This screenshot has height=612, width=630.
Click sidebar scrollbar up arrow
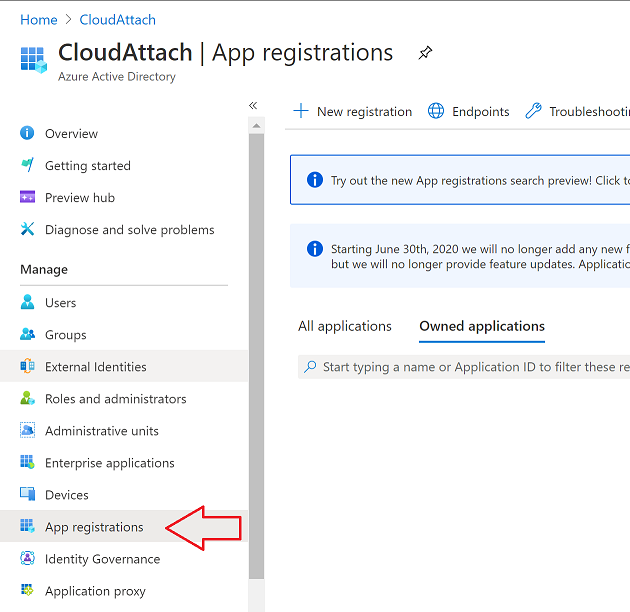[x=256, y=126]
